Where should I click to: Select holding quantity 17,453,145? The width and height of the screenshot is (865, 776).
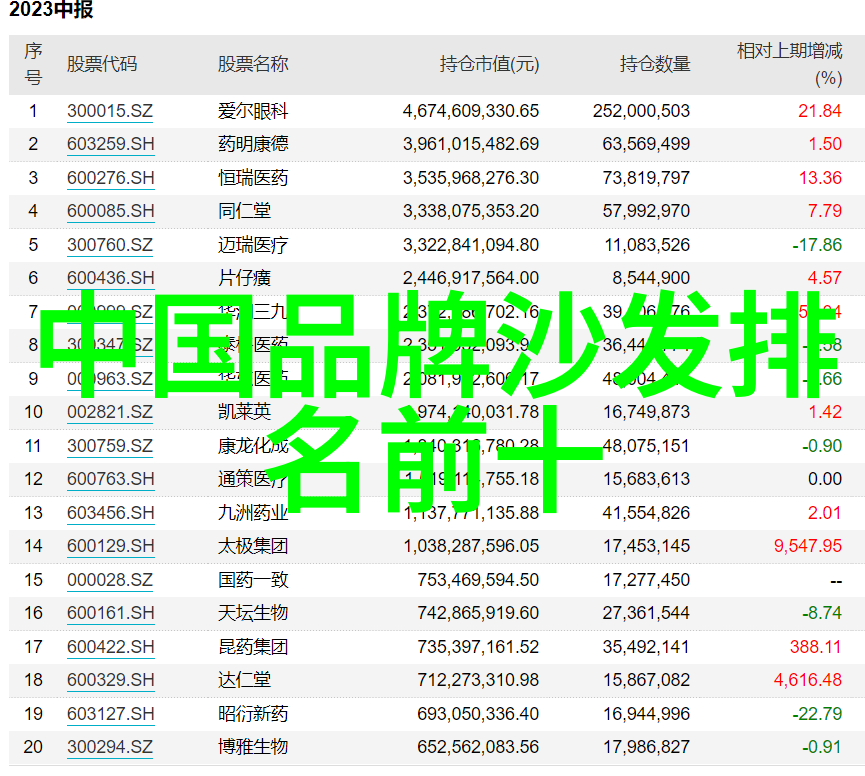(647, 546)
